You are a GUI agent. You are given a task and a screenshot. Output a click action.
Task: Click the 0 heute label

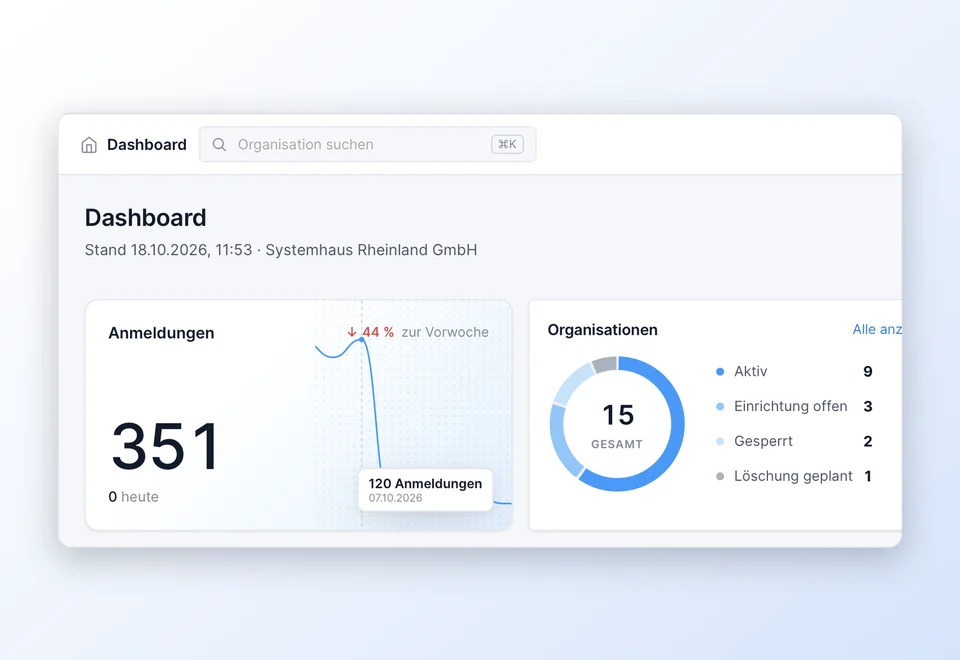click(x=133, y=497)
